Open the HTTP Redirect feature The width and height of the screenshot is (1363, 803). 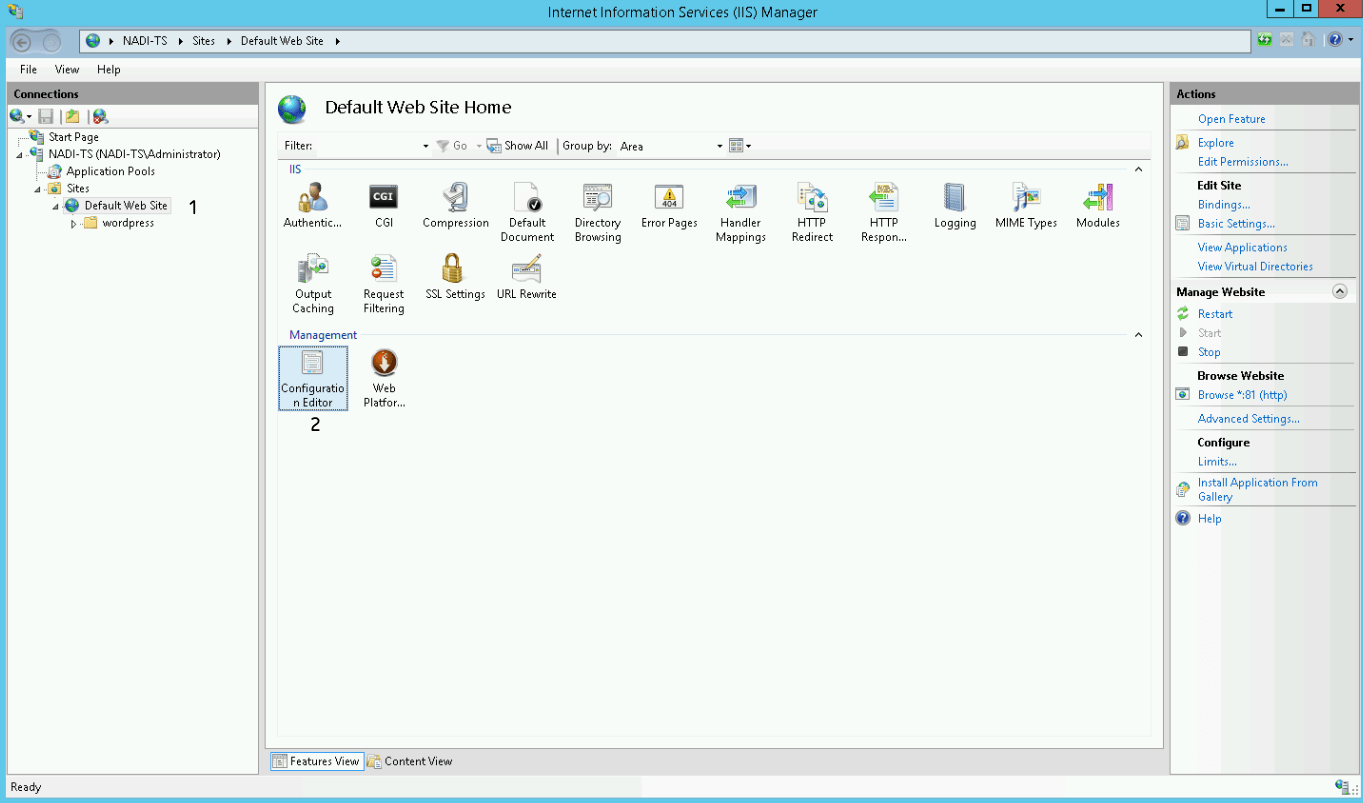[x=812, y=212]
